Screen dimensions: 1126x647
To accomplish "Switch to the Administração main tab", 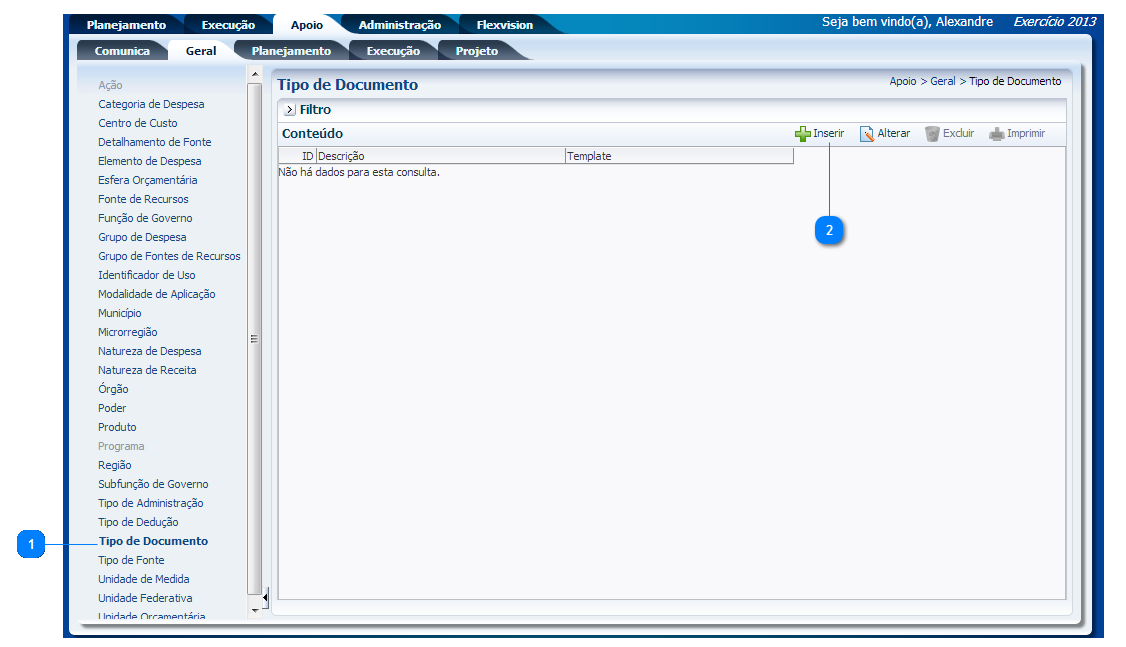I will click(x=399, y=25).
